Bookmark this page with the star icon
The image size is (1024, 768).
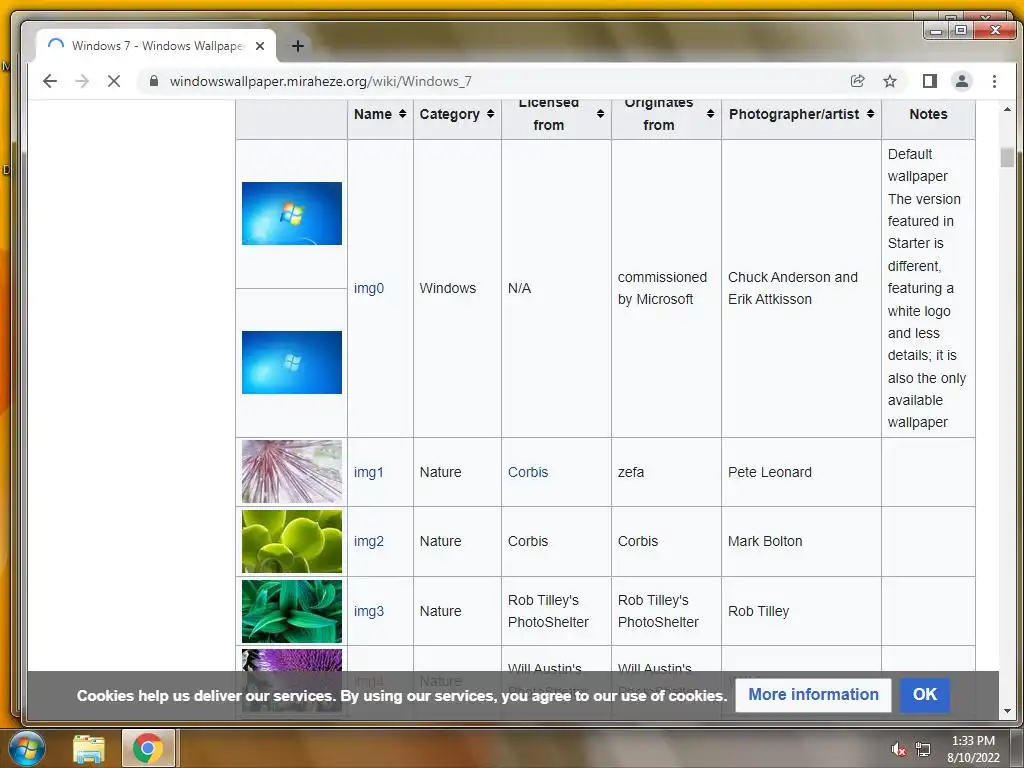point(889,81)
